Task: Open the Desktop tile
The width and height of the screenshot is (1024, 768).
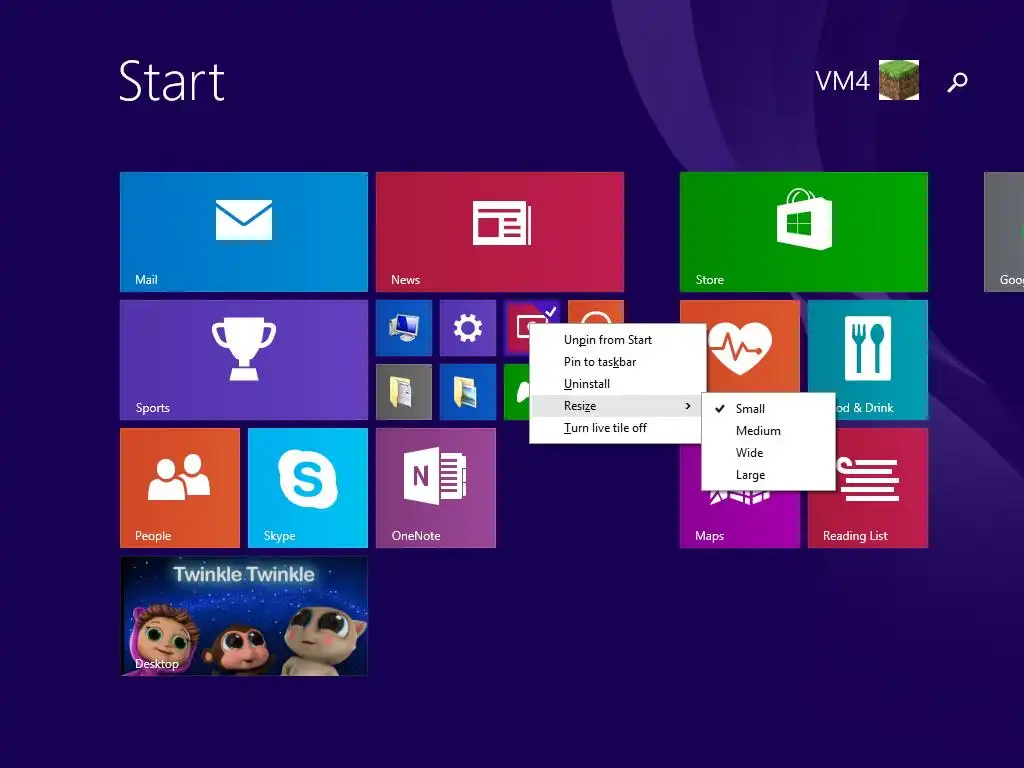Action: click(244, 616)
